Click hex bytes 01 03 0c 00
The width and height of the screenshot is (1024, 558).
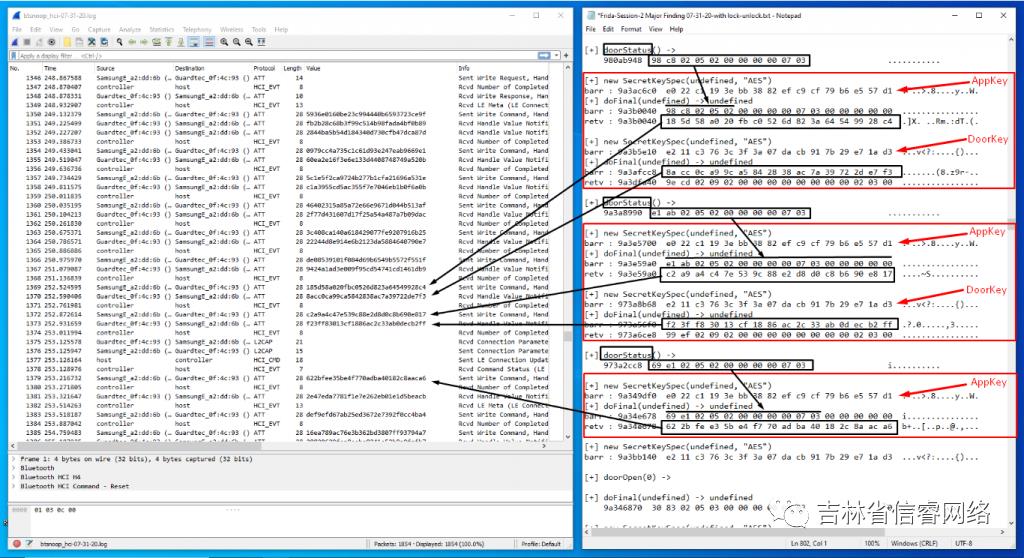tap(55, 510)
